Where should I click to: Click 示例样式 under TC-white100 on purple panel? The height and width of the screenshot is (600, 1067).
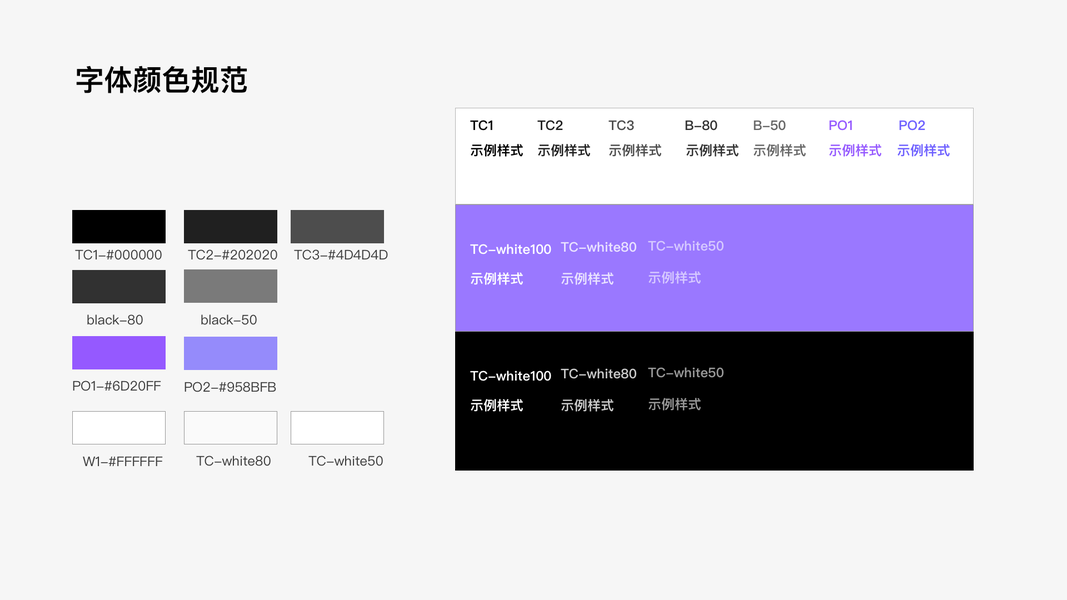[x=496, y=279]
